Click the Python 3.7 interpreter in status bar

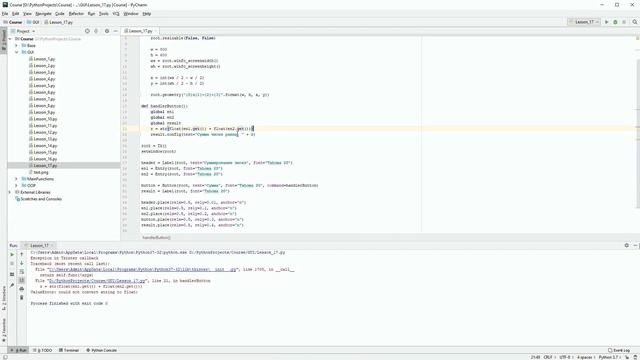(x=609, y=357)
